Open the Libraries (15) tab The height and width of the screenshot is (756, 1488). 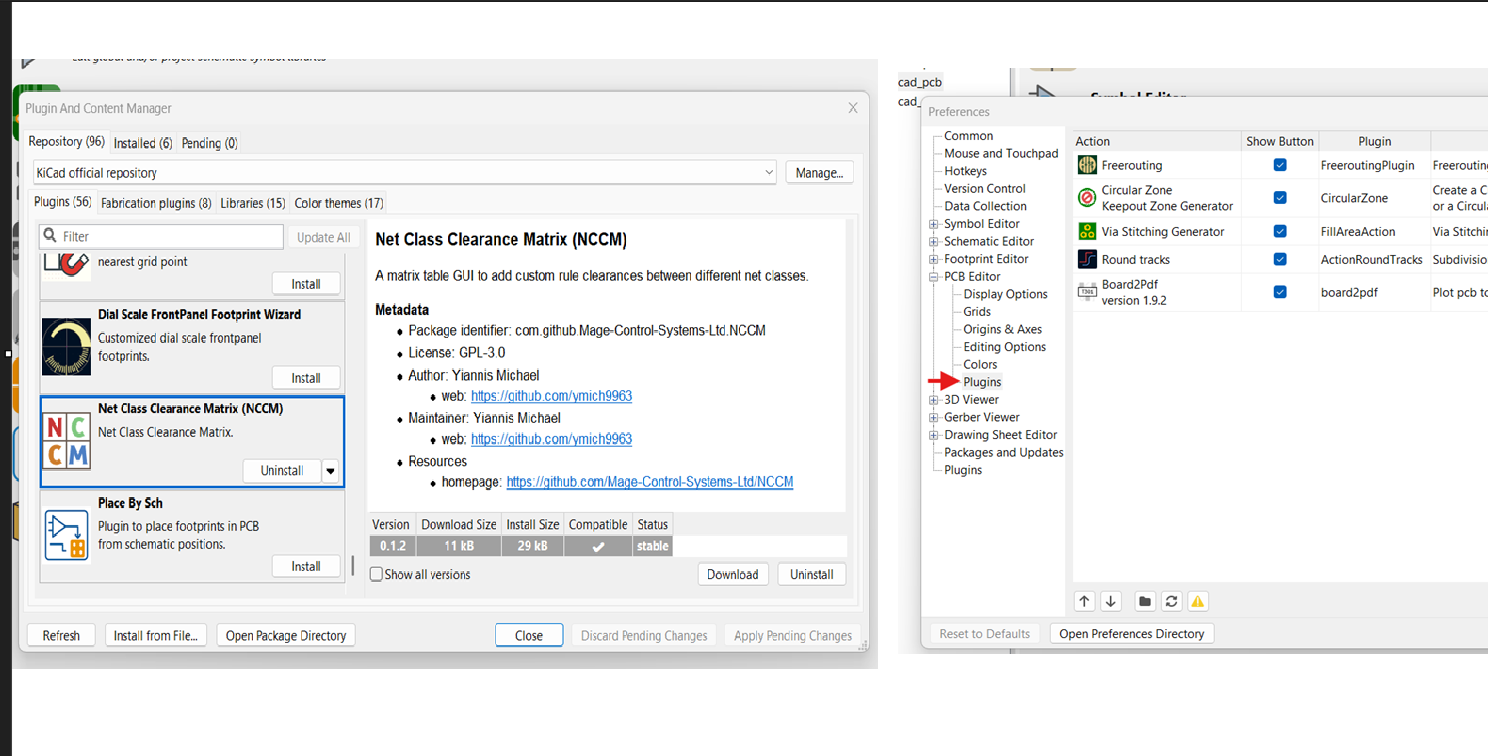tap(252, 203)
